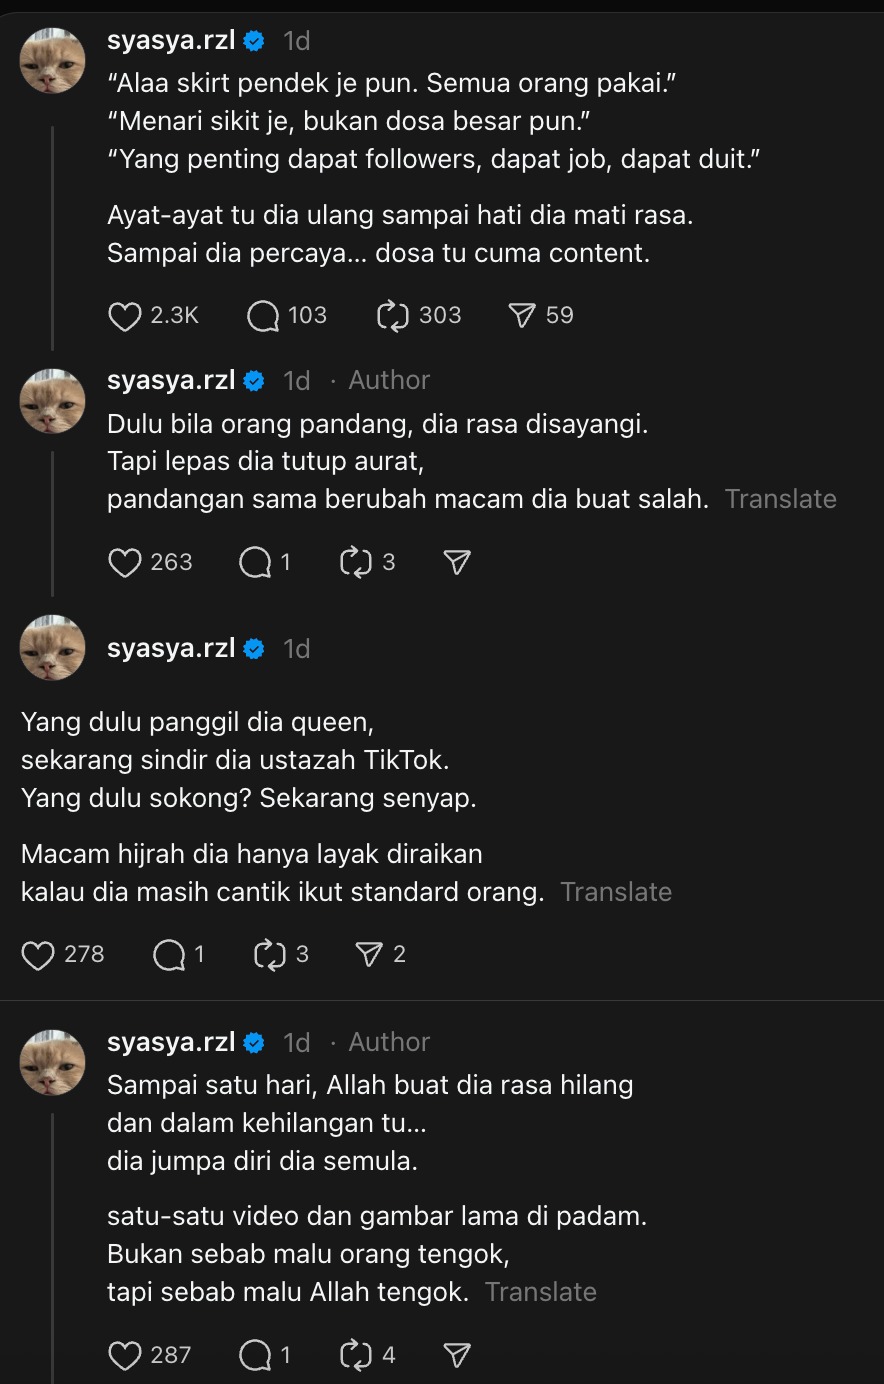Translate the 'Dulu bila orang pandang' reply
The height and width of the screenshot is (1384, 884).
tap(781, 498)
